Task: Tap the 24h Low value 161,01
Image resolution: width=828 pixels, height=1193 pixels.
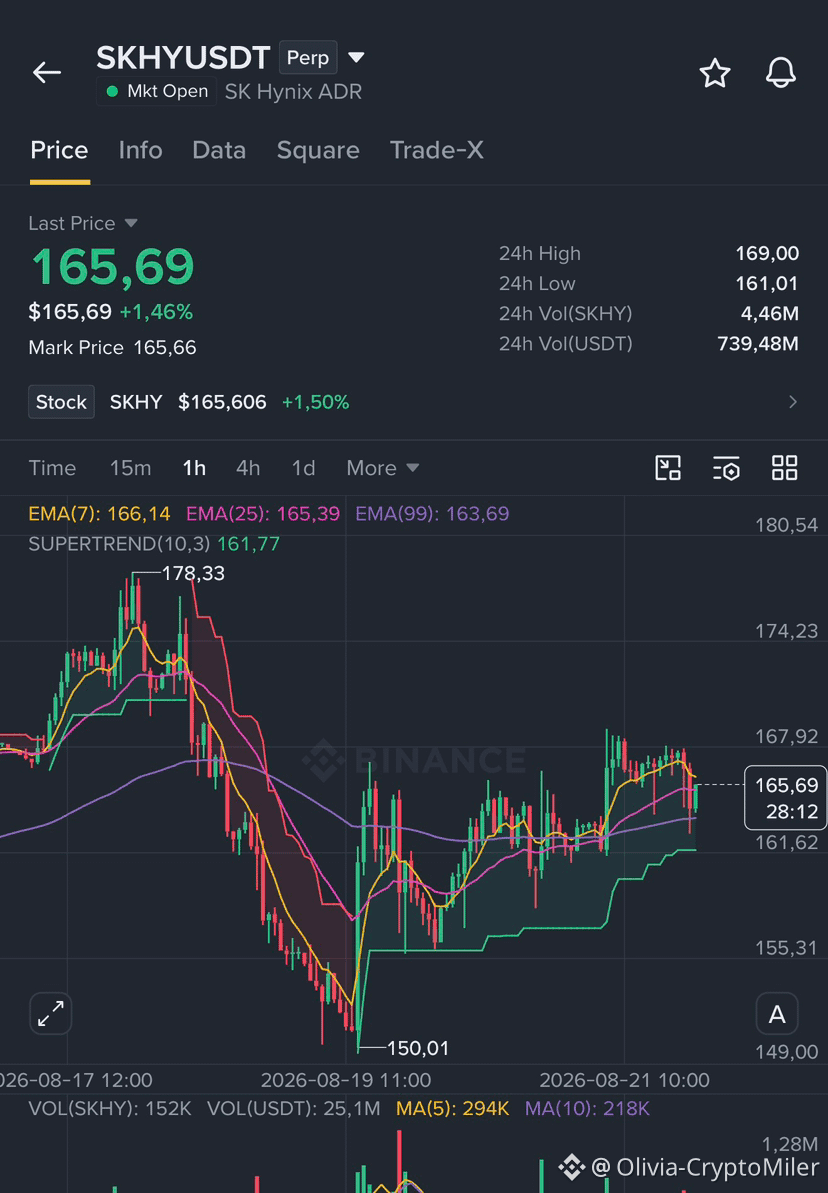Action: (x=767, y=284)
